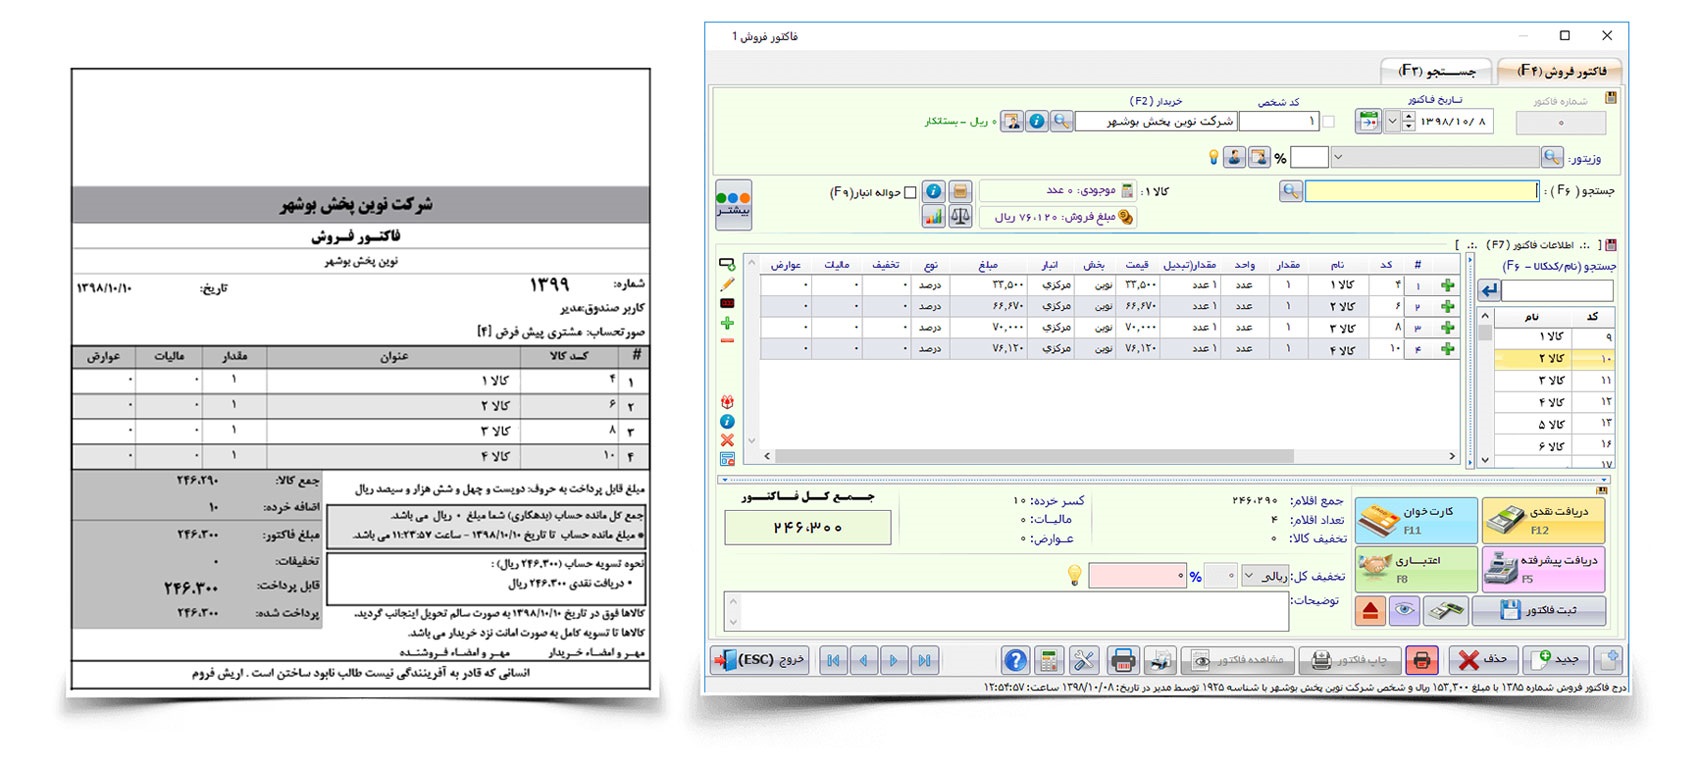Click items table horizontal scrollbar
The width and height of the screenshot is (1700, 768).
point(1035,456)
